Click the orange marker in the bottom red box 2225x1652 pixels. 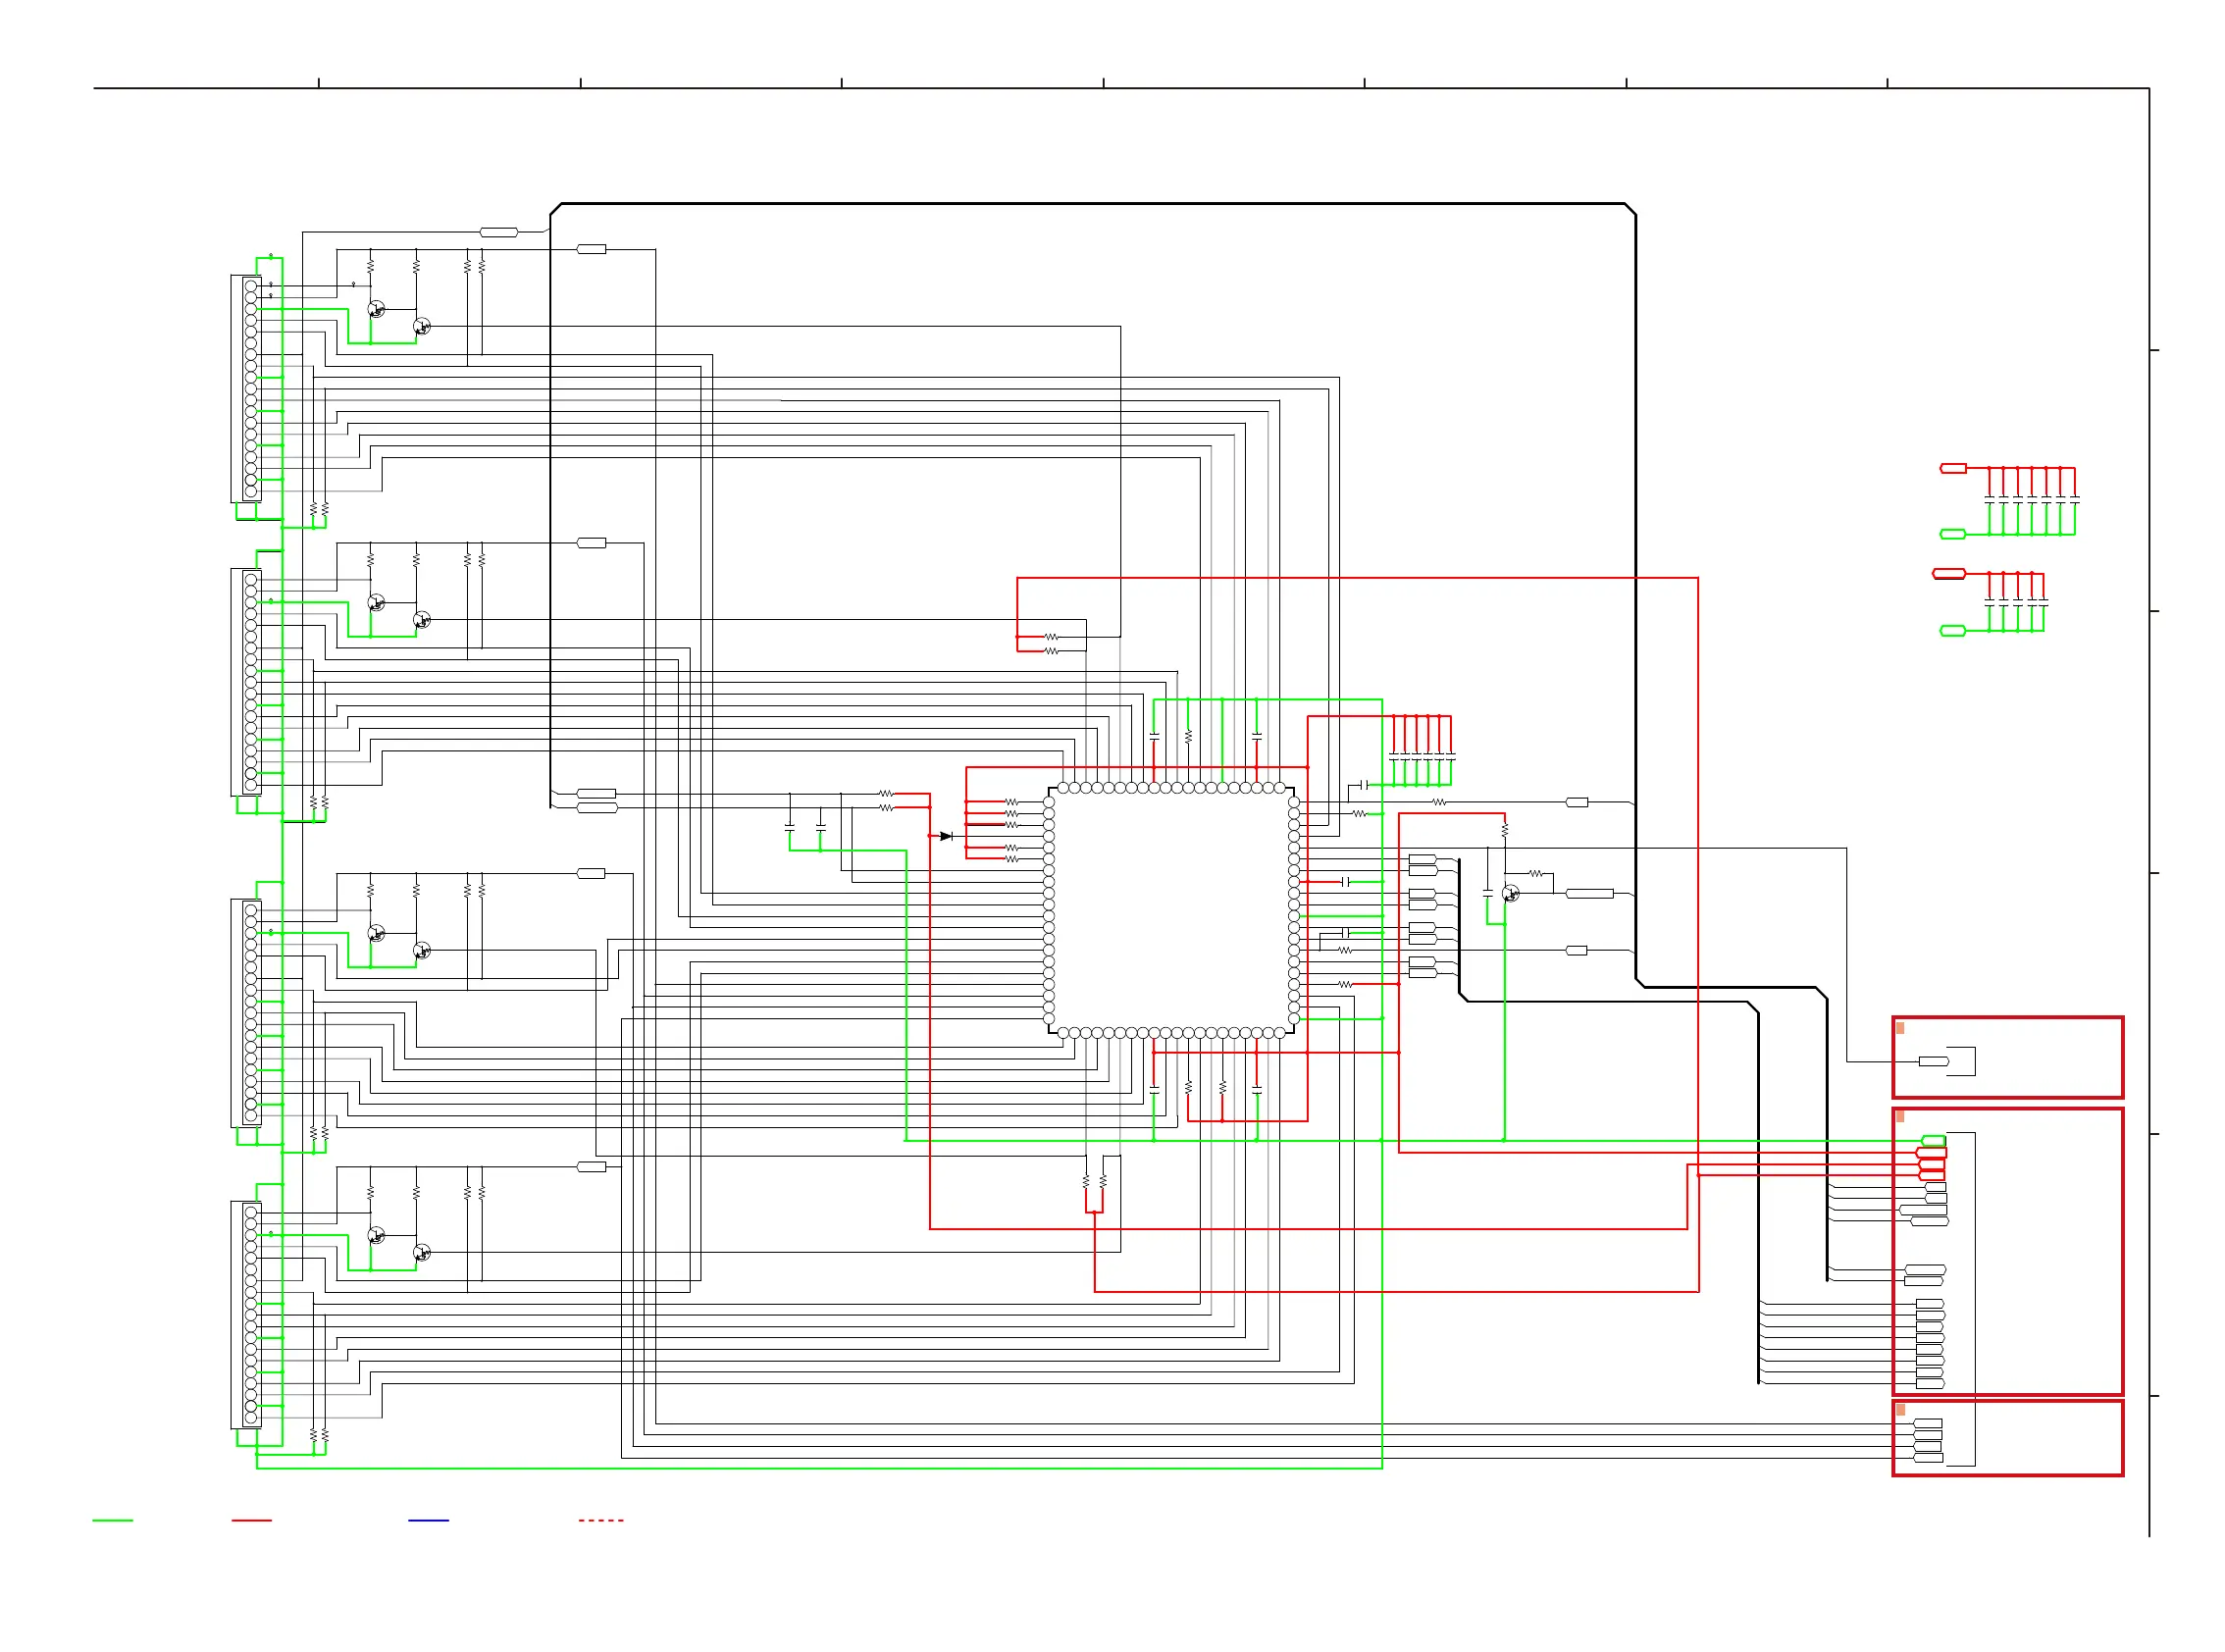(1899, 1410)
